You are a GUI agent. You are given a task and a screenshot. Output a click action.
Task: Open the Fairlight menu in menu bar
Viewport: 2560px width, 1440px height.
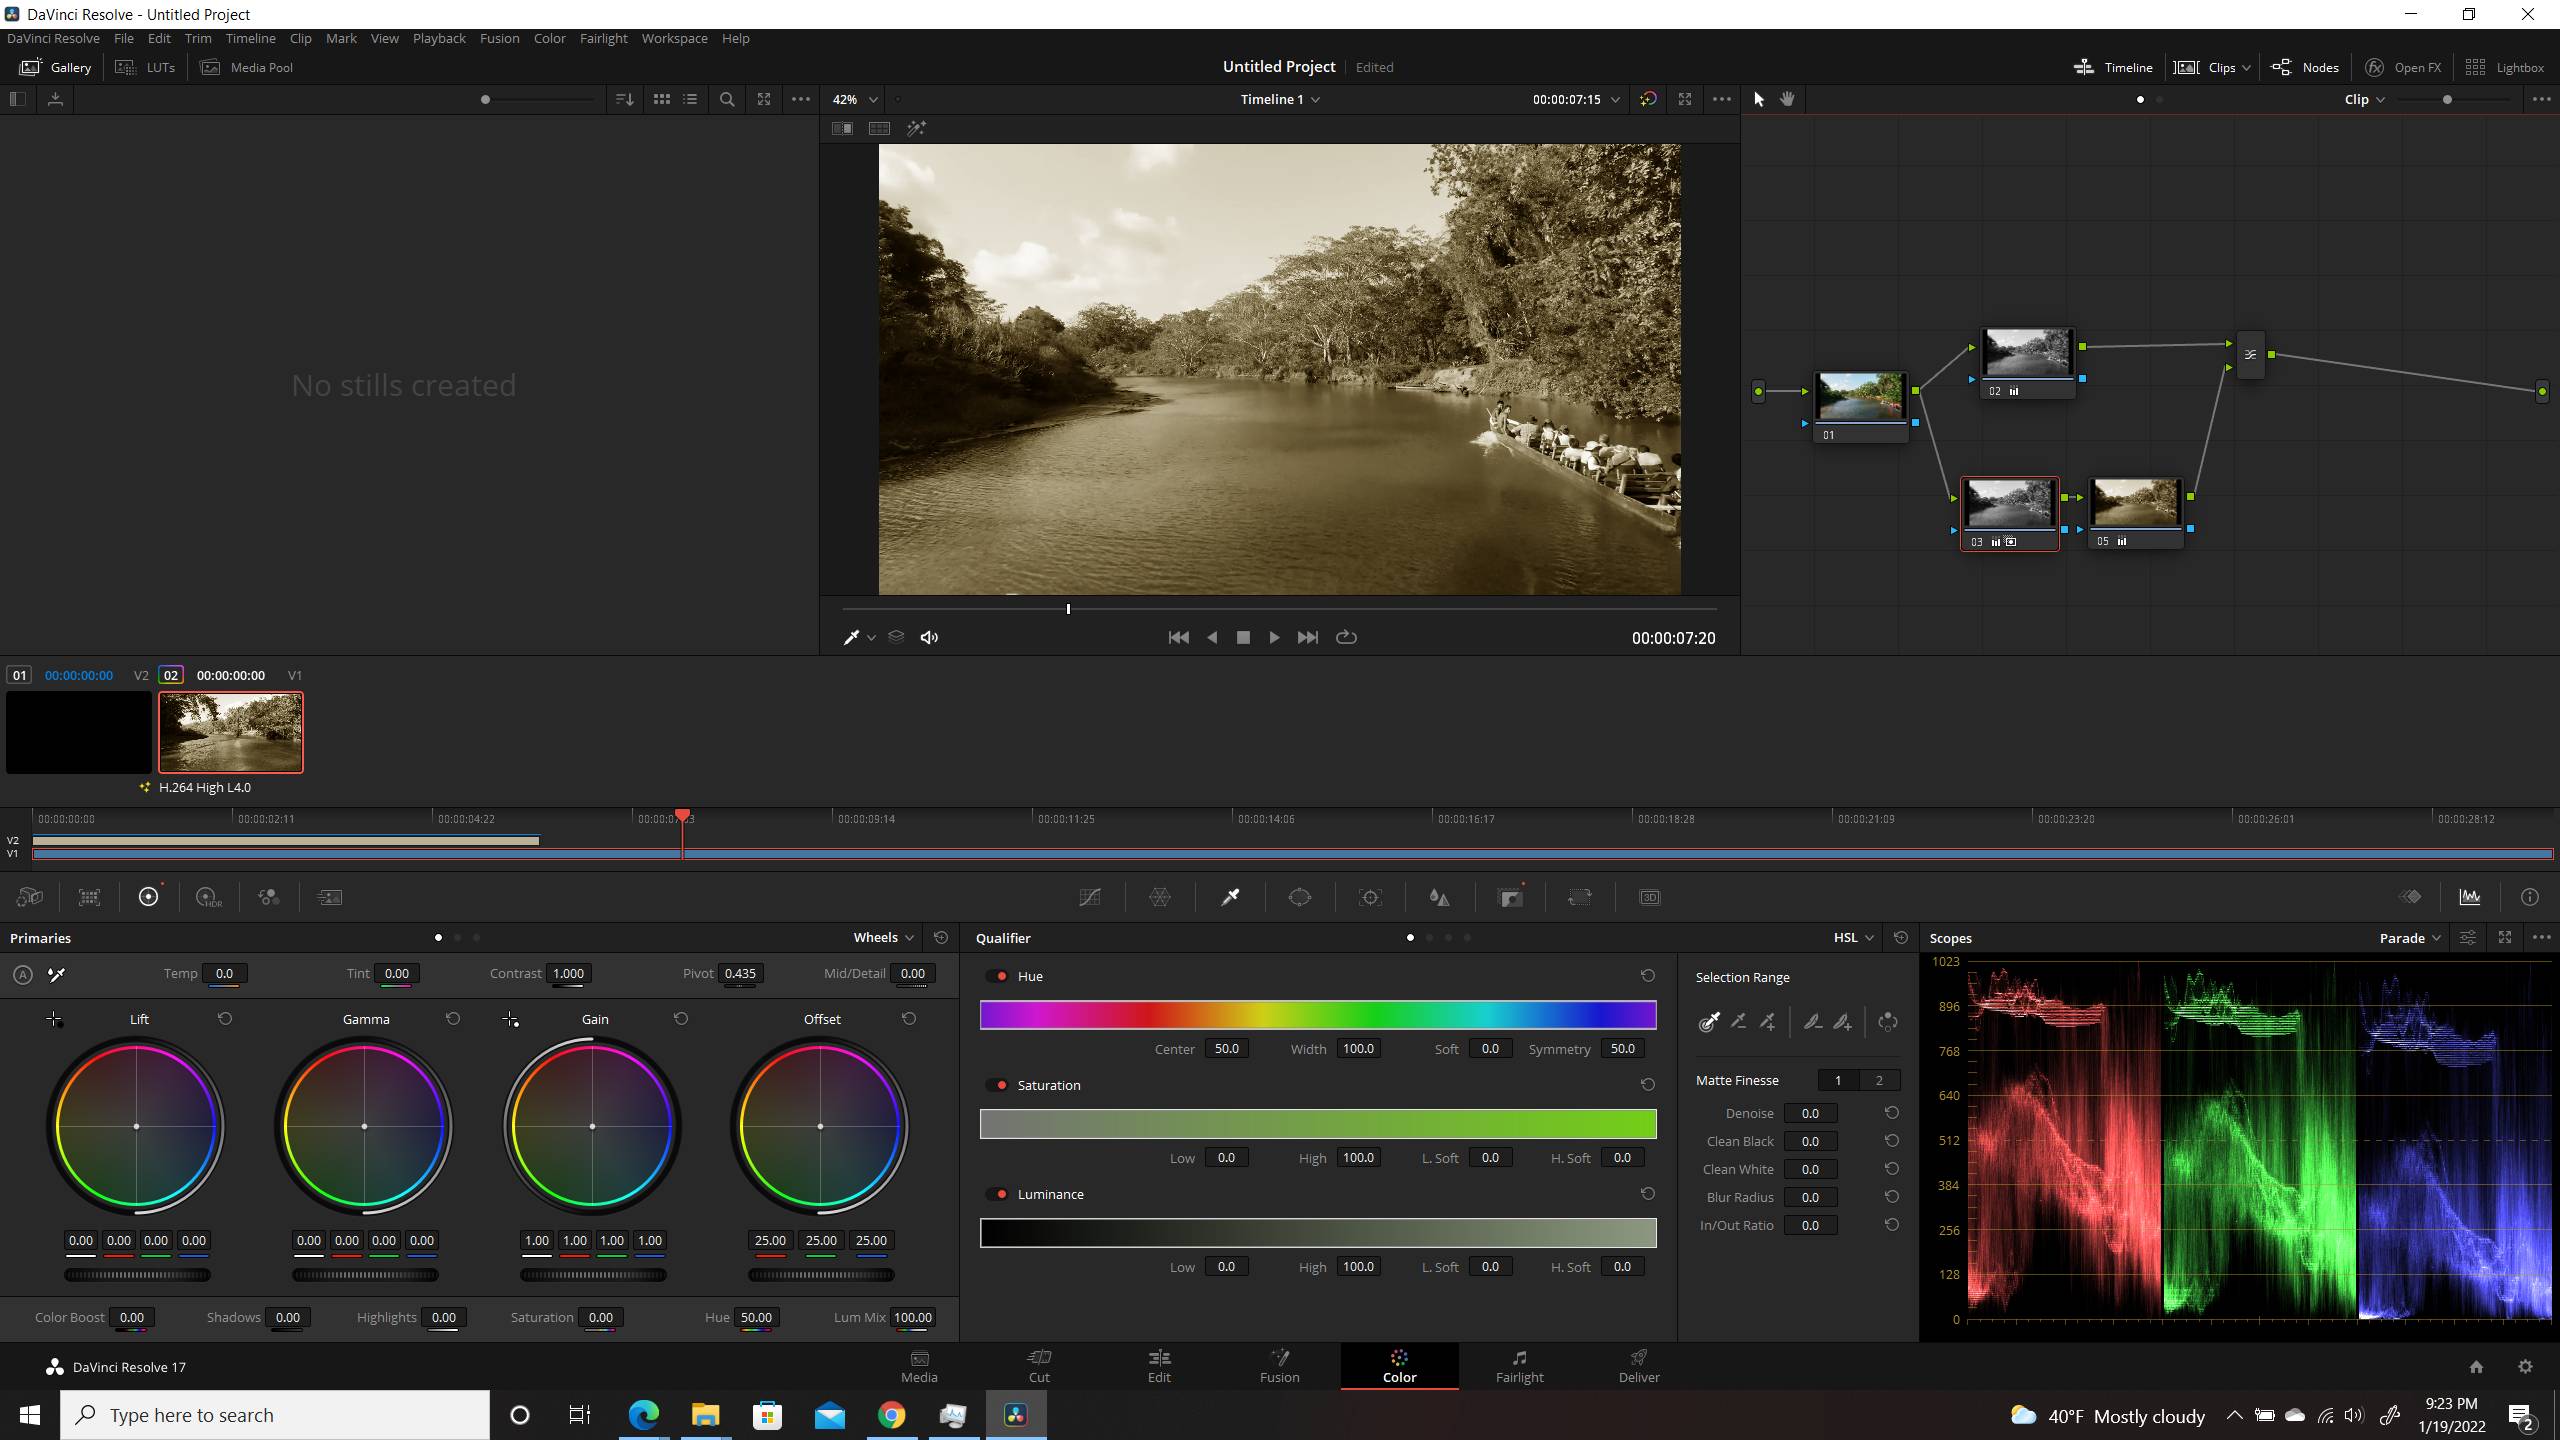[603, 38]
